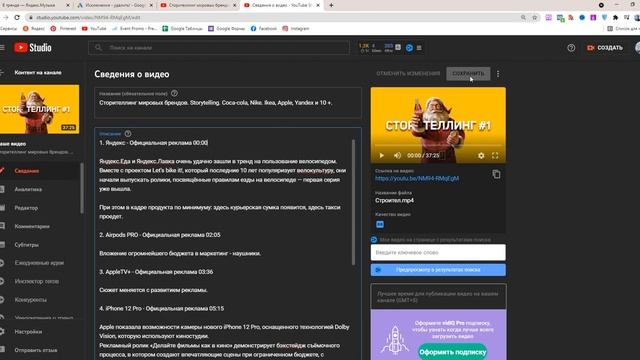
Task: Play the video preview
Action: pyautogui.click(x=382, y=156)
